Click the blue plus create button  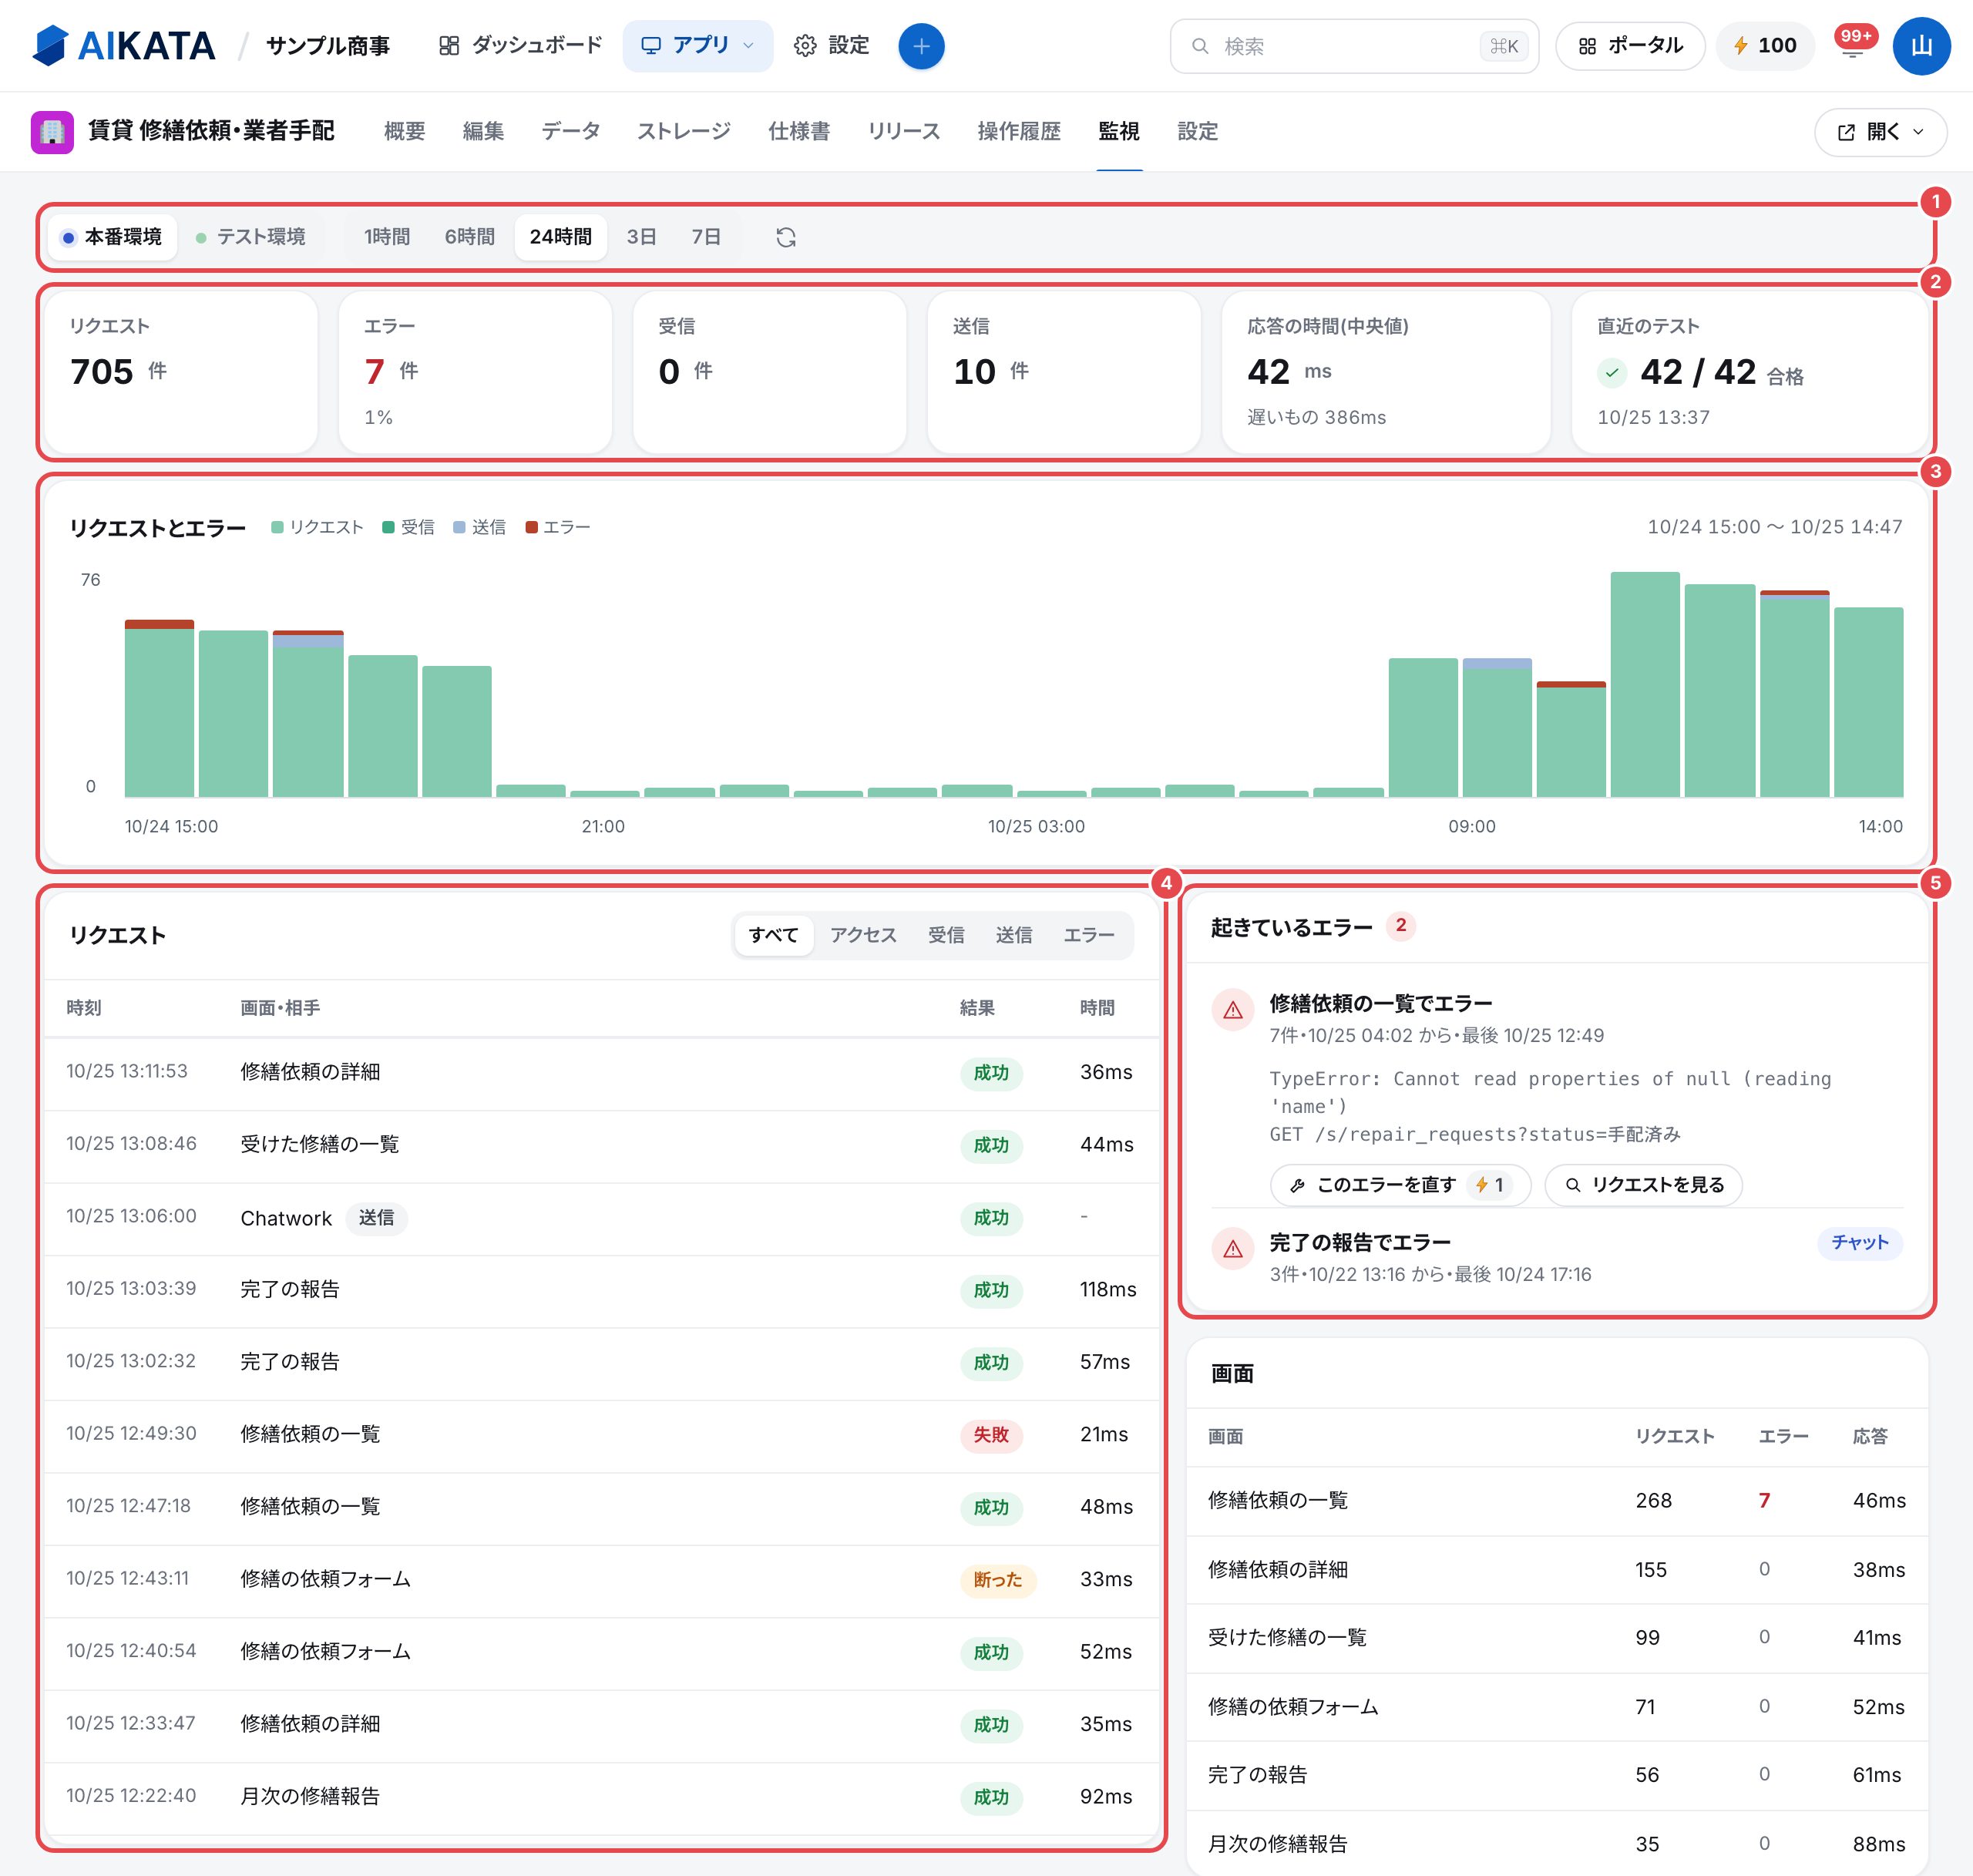pos(920,46)
